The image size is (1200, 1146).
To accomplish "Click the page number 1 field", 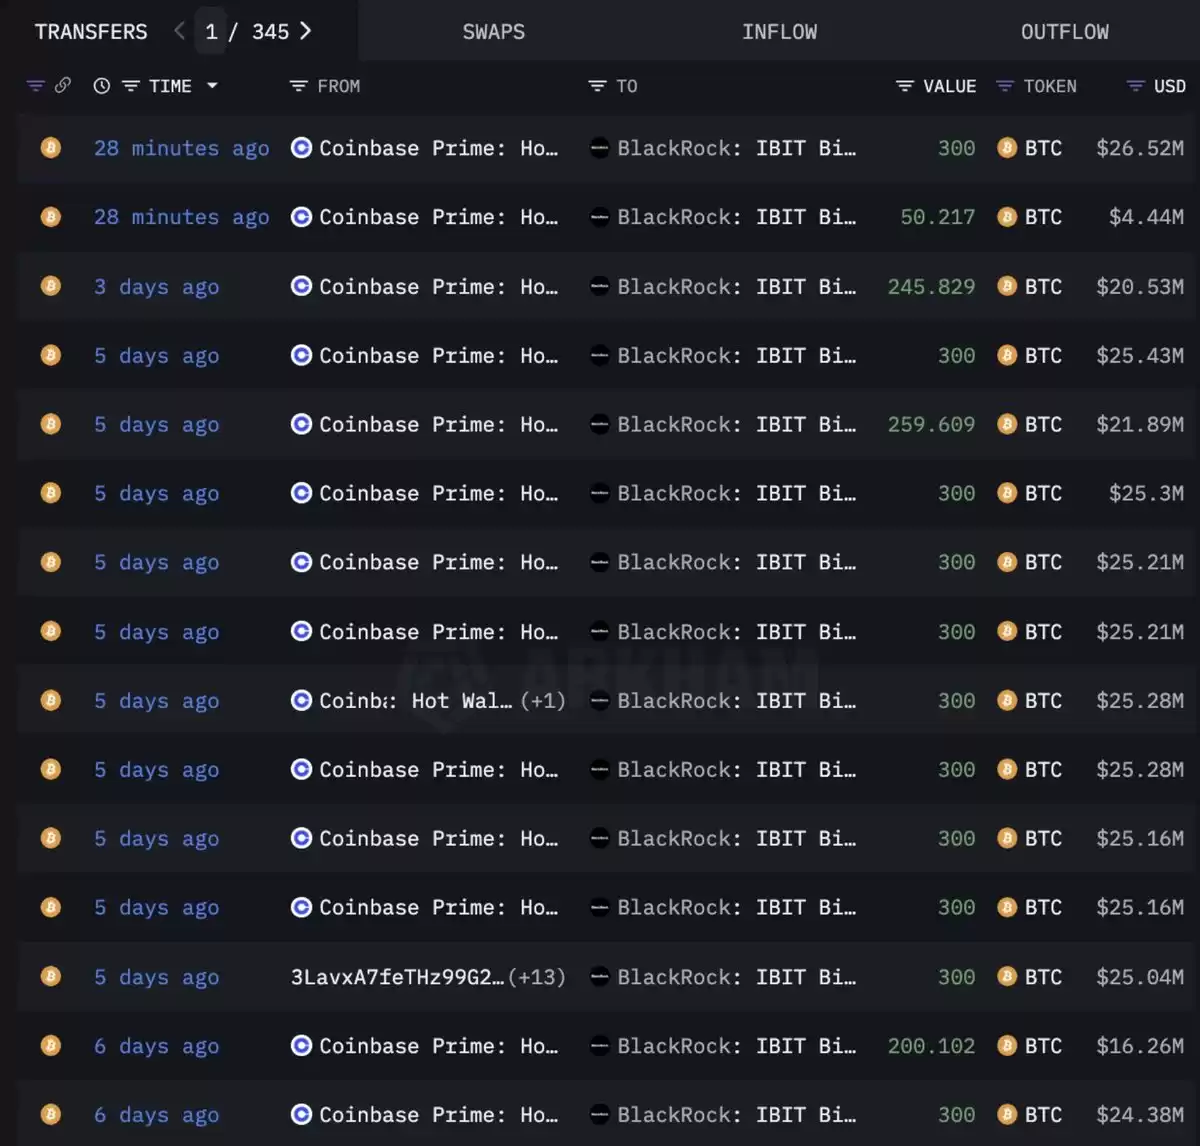I will 211,32.
